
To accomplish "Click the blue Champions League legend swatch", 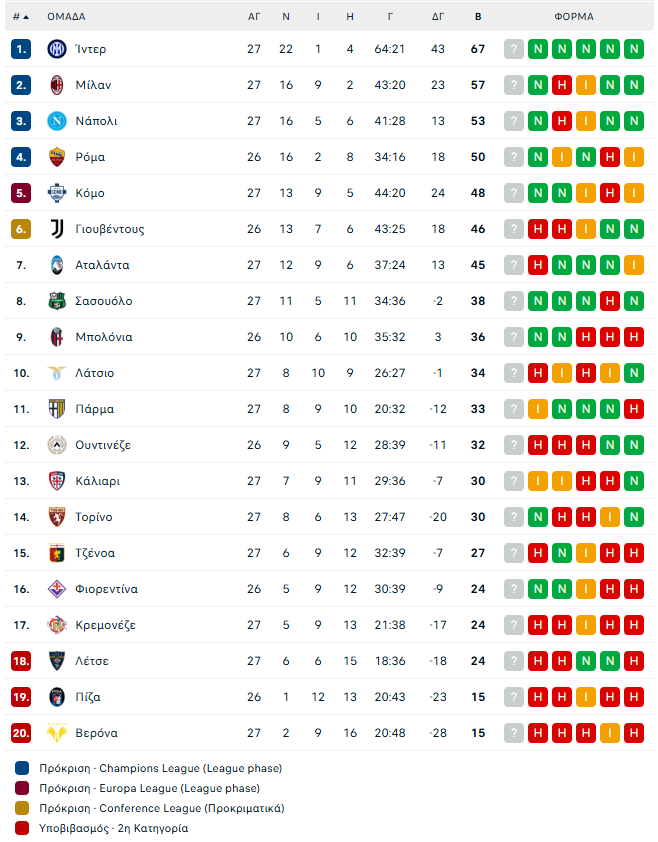I will coord(23,768).
